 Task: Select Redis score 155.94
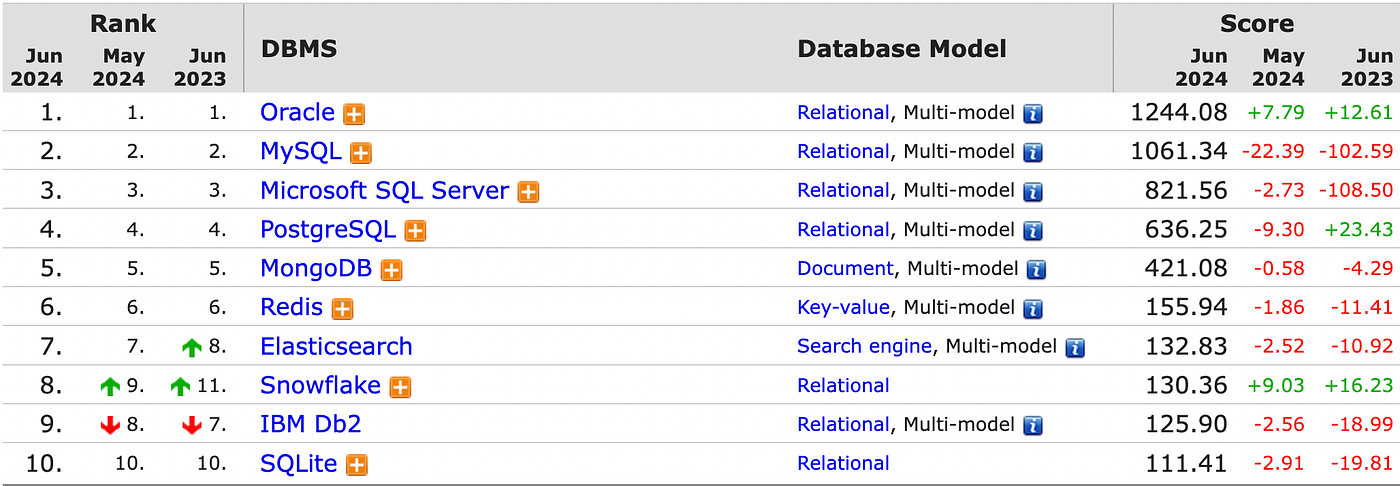pyautogui.click(x=1186, y=308)
